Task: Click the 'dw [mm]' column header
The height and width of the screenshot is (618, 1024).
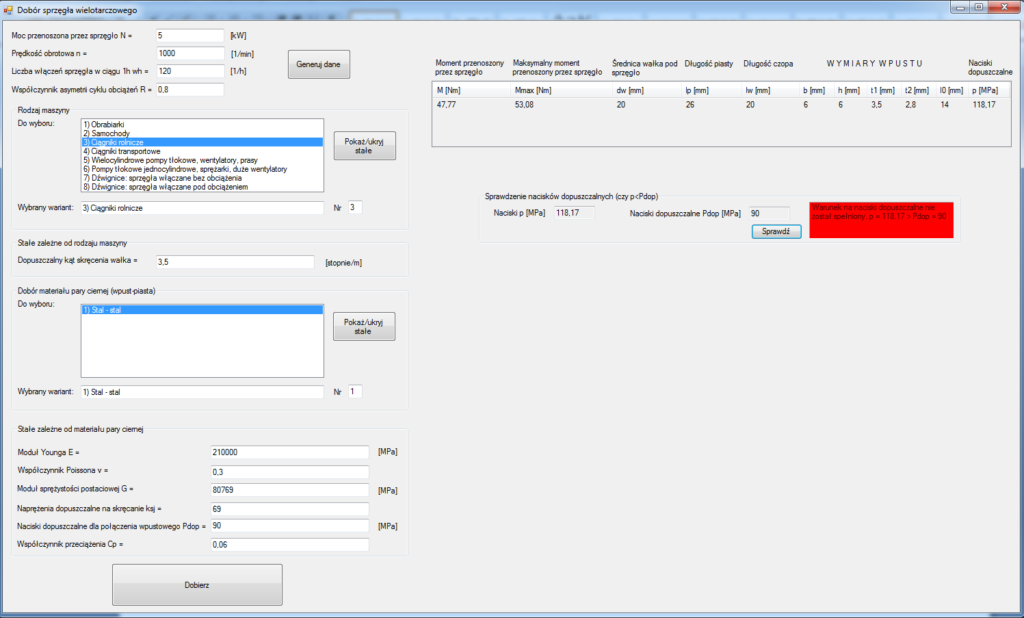Action: pyautogui.click(x=647, y=90)
